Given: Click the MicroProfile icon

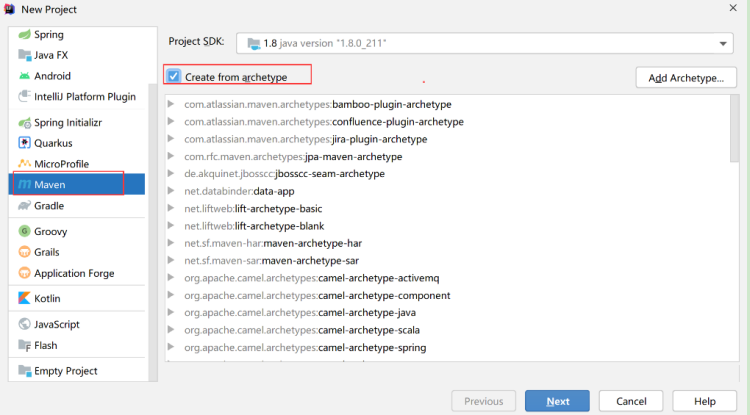Looking at the screenshot, I should click(x=24, y=164).
